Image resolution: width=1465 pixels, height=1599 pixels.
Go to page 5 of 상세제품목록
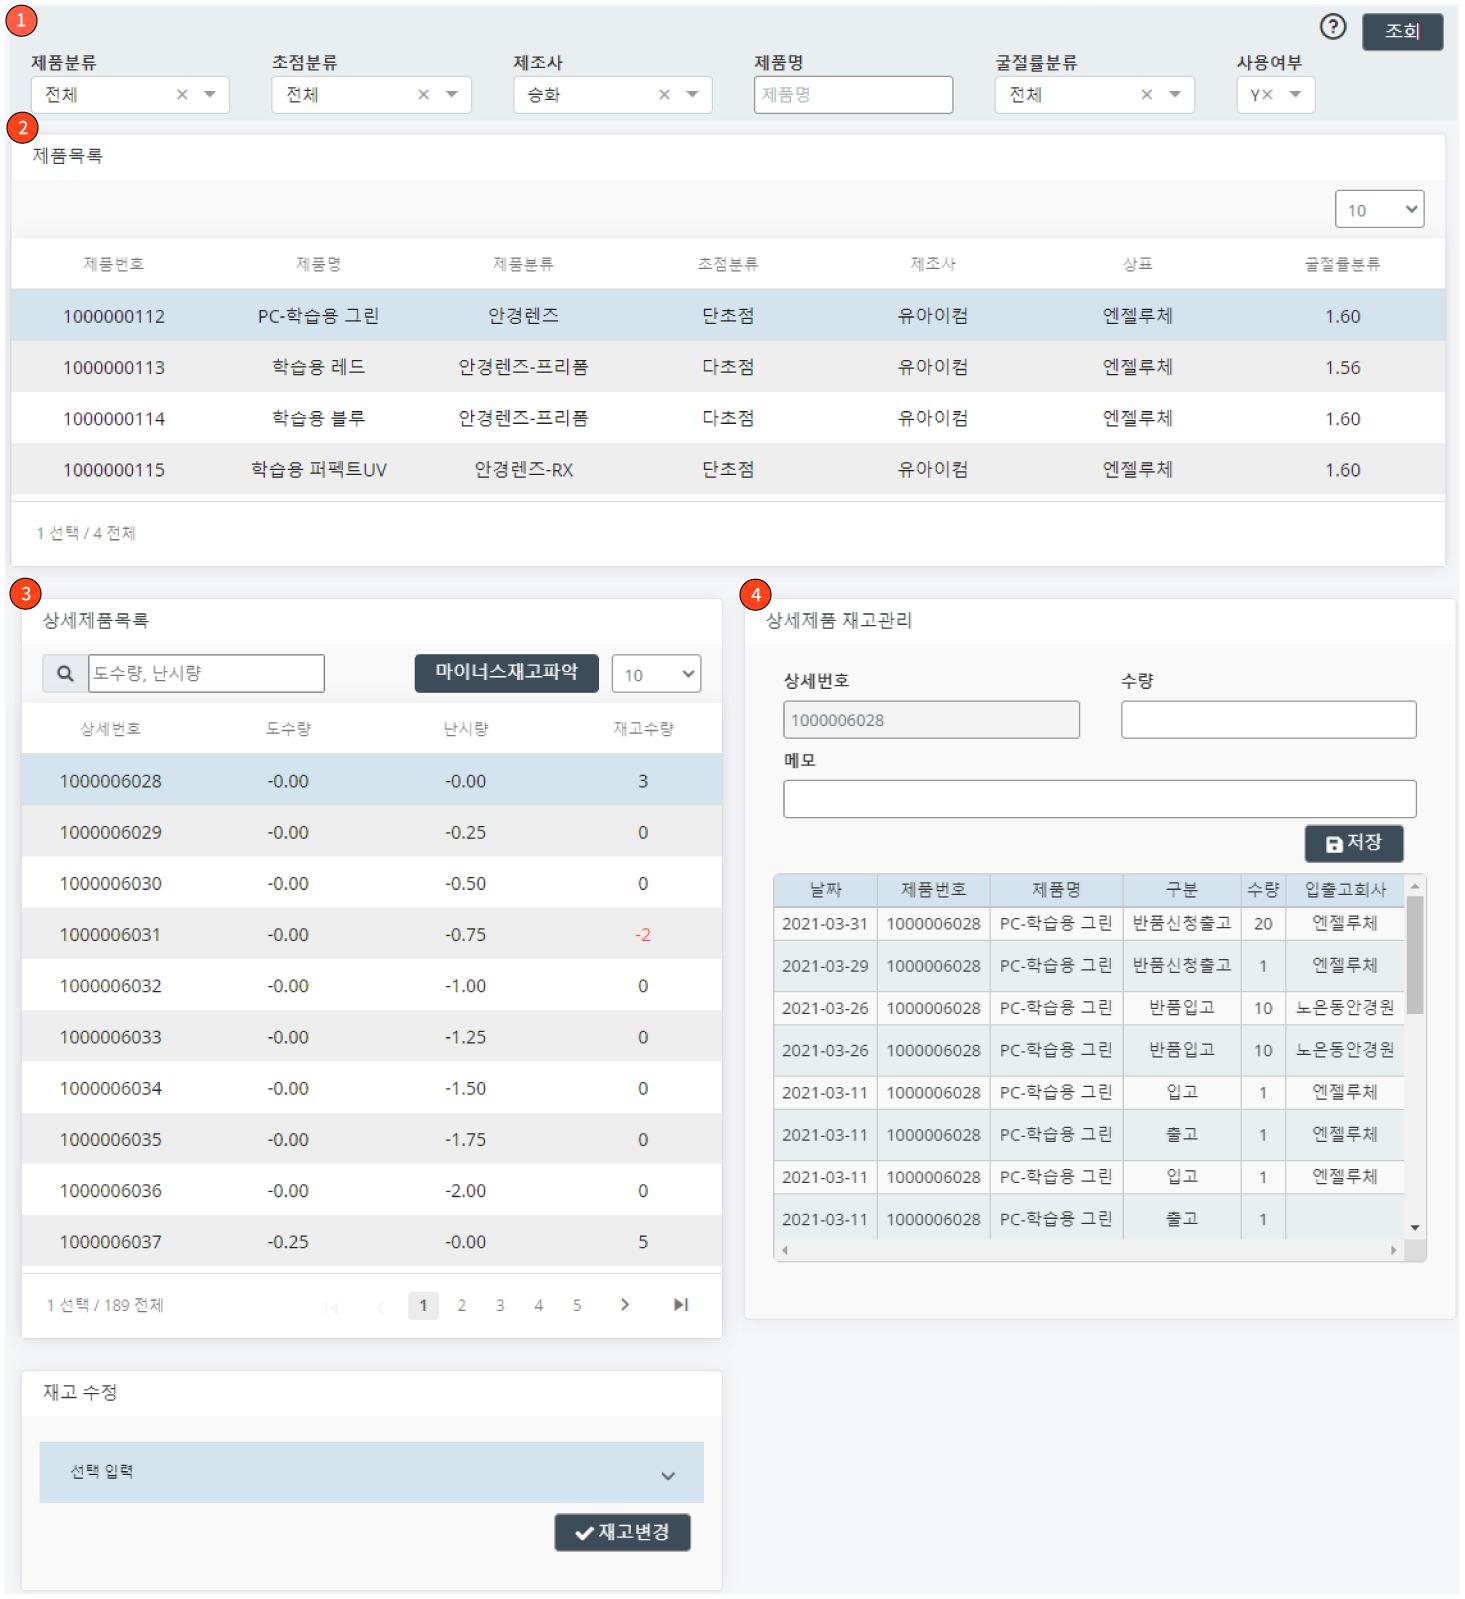coord(577,1306)
